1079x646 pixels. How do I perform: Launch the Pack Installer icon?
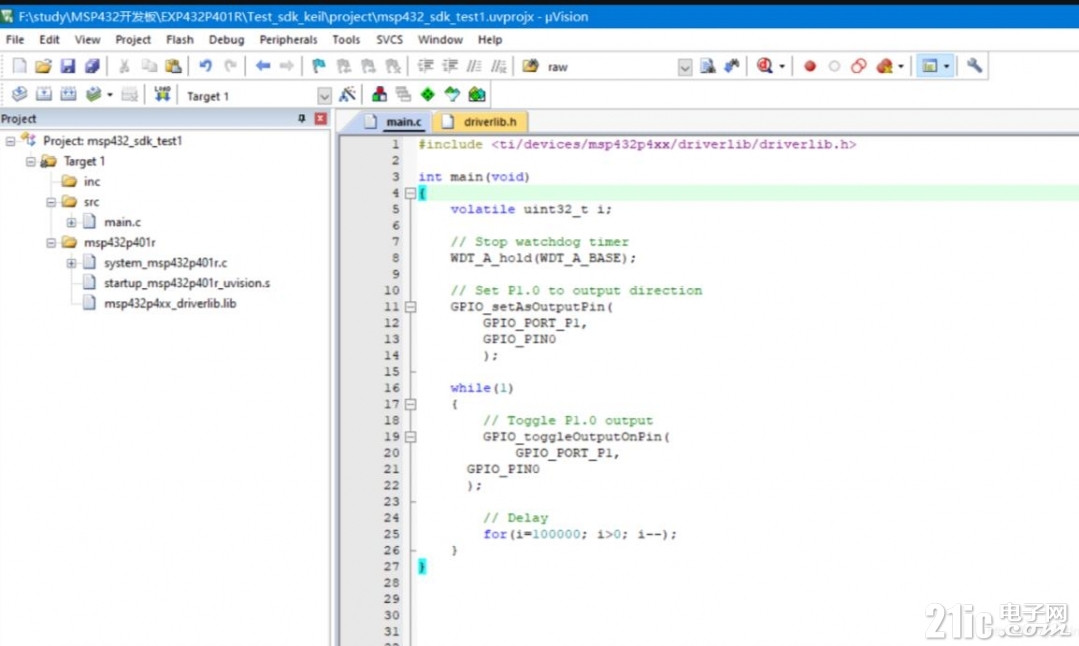point(477,94)
